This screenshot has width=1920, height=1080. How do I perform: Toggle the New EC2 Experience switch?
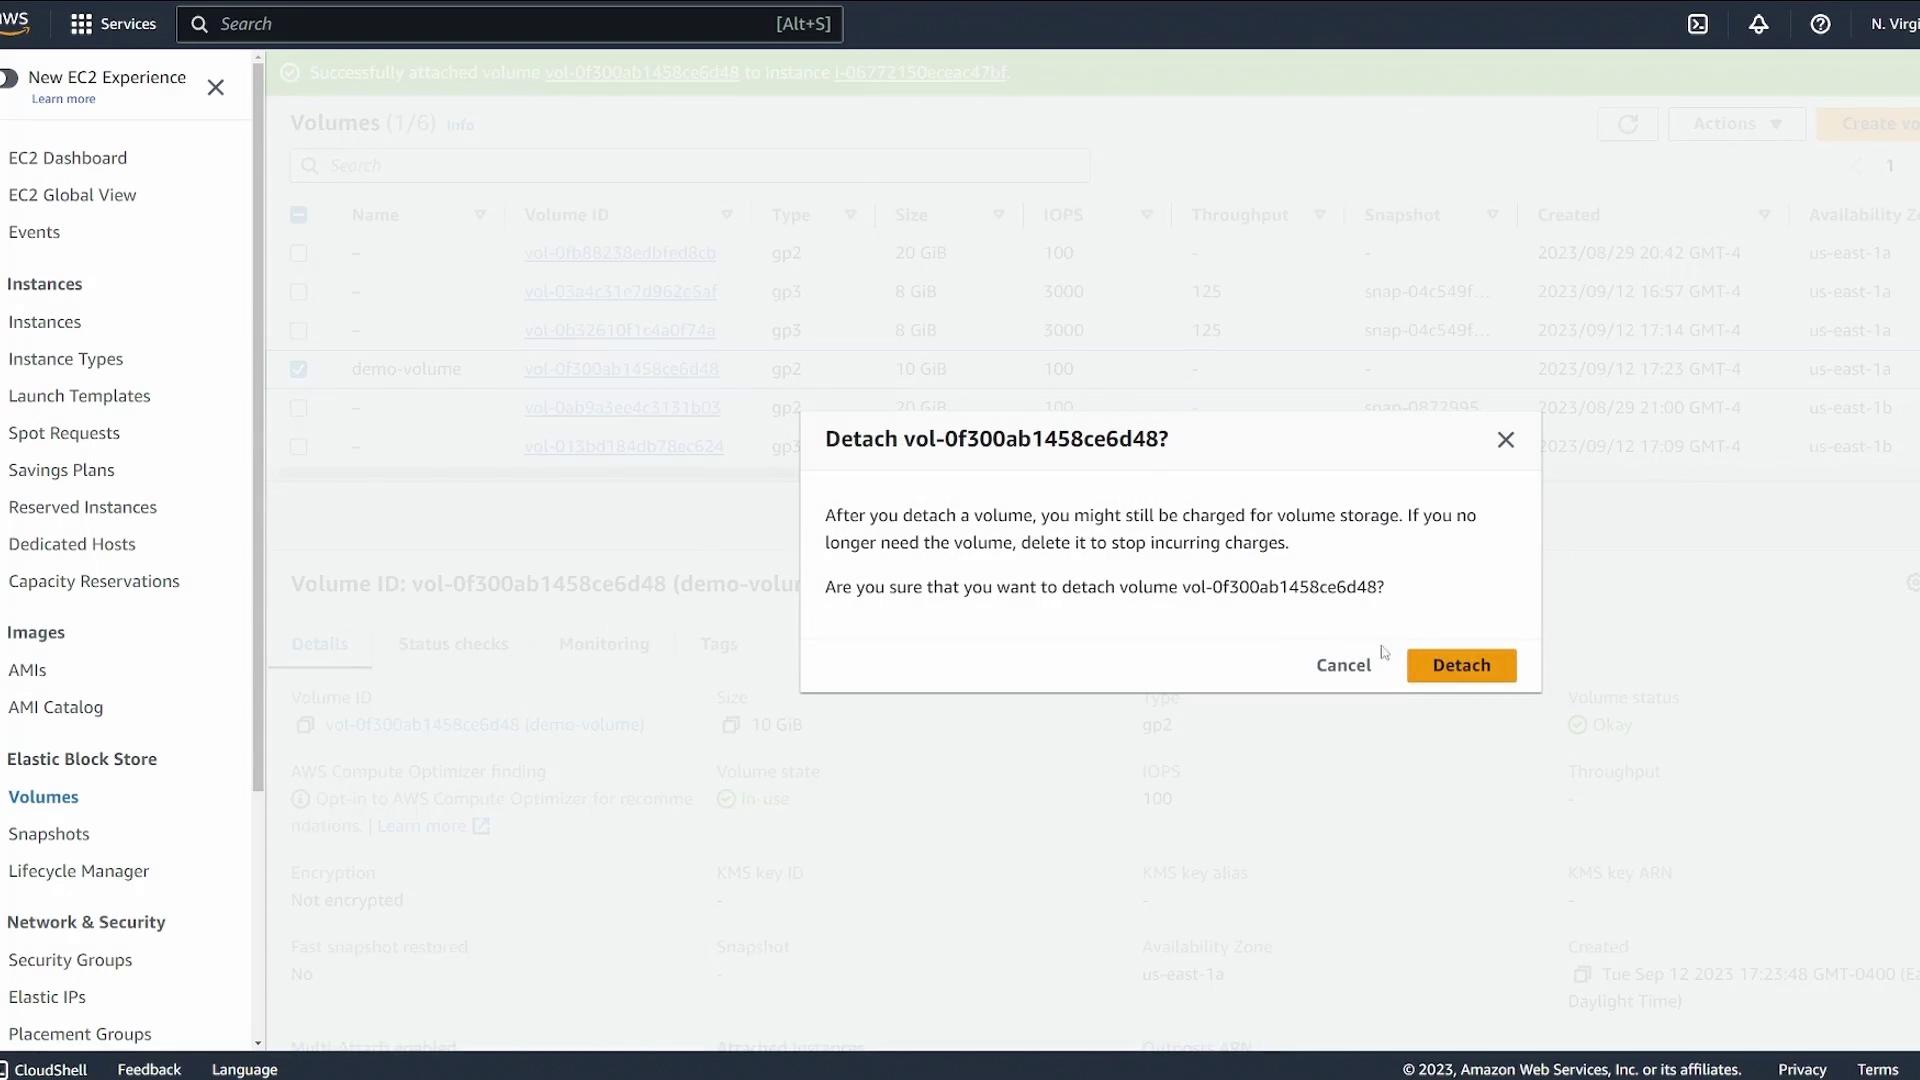9,78
